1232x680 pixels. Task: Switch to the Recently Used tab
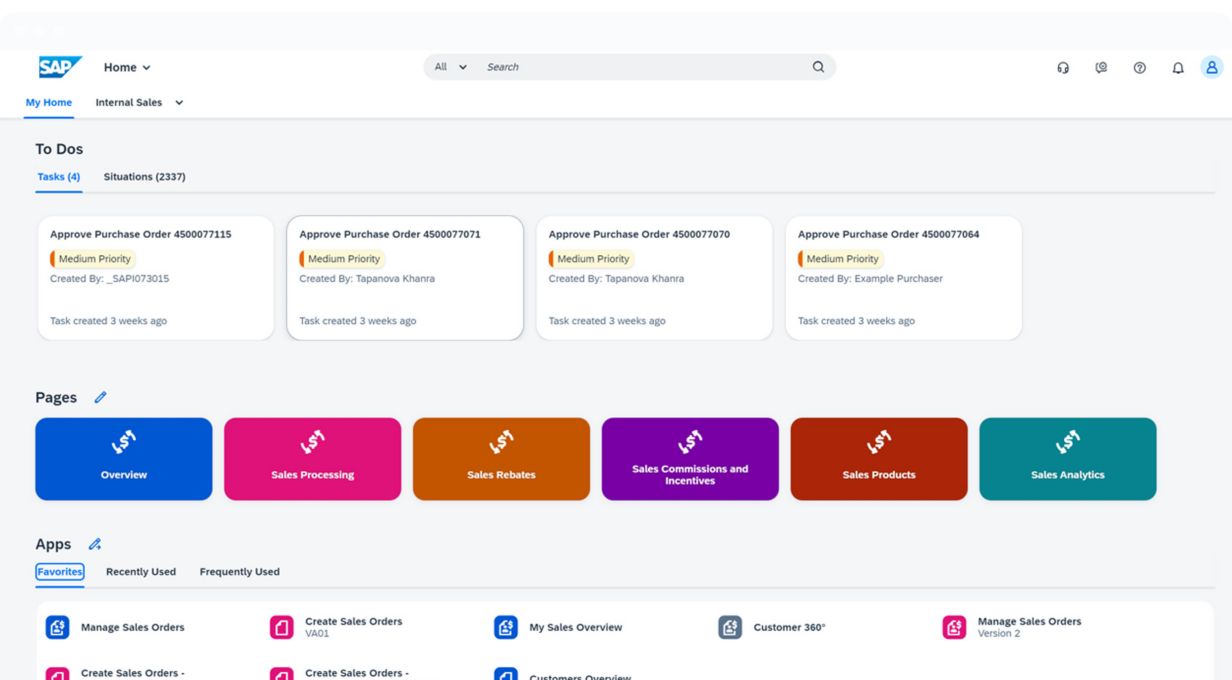tap(141, 572)
